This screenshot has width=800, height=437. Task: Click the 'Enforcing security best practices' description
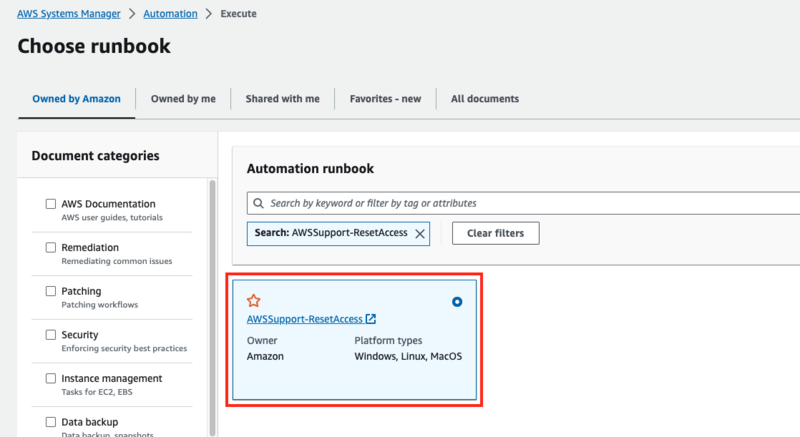tap(124, 348)
